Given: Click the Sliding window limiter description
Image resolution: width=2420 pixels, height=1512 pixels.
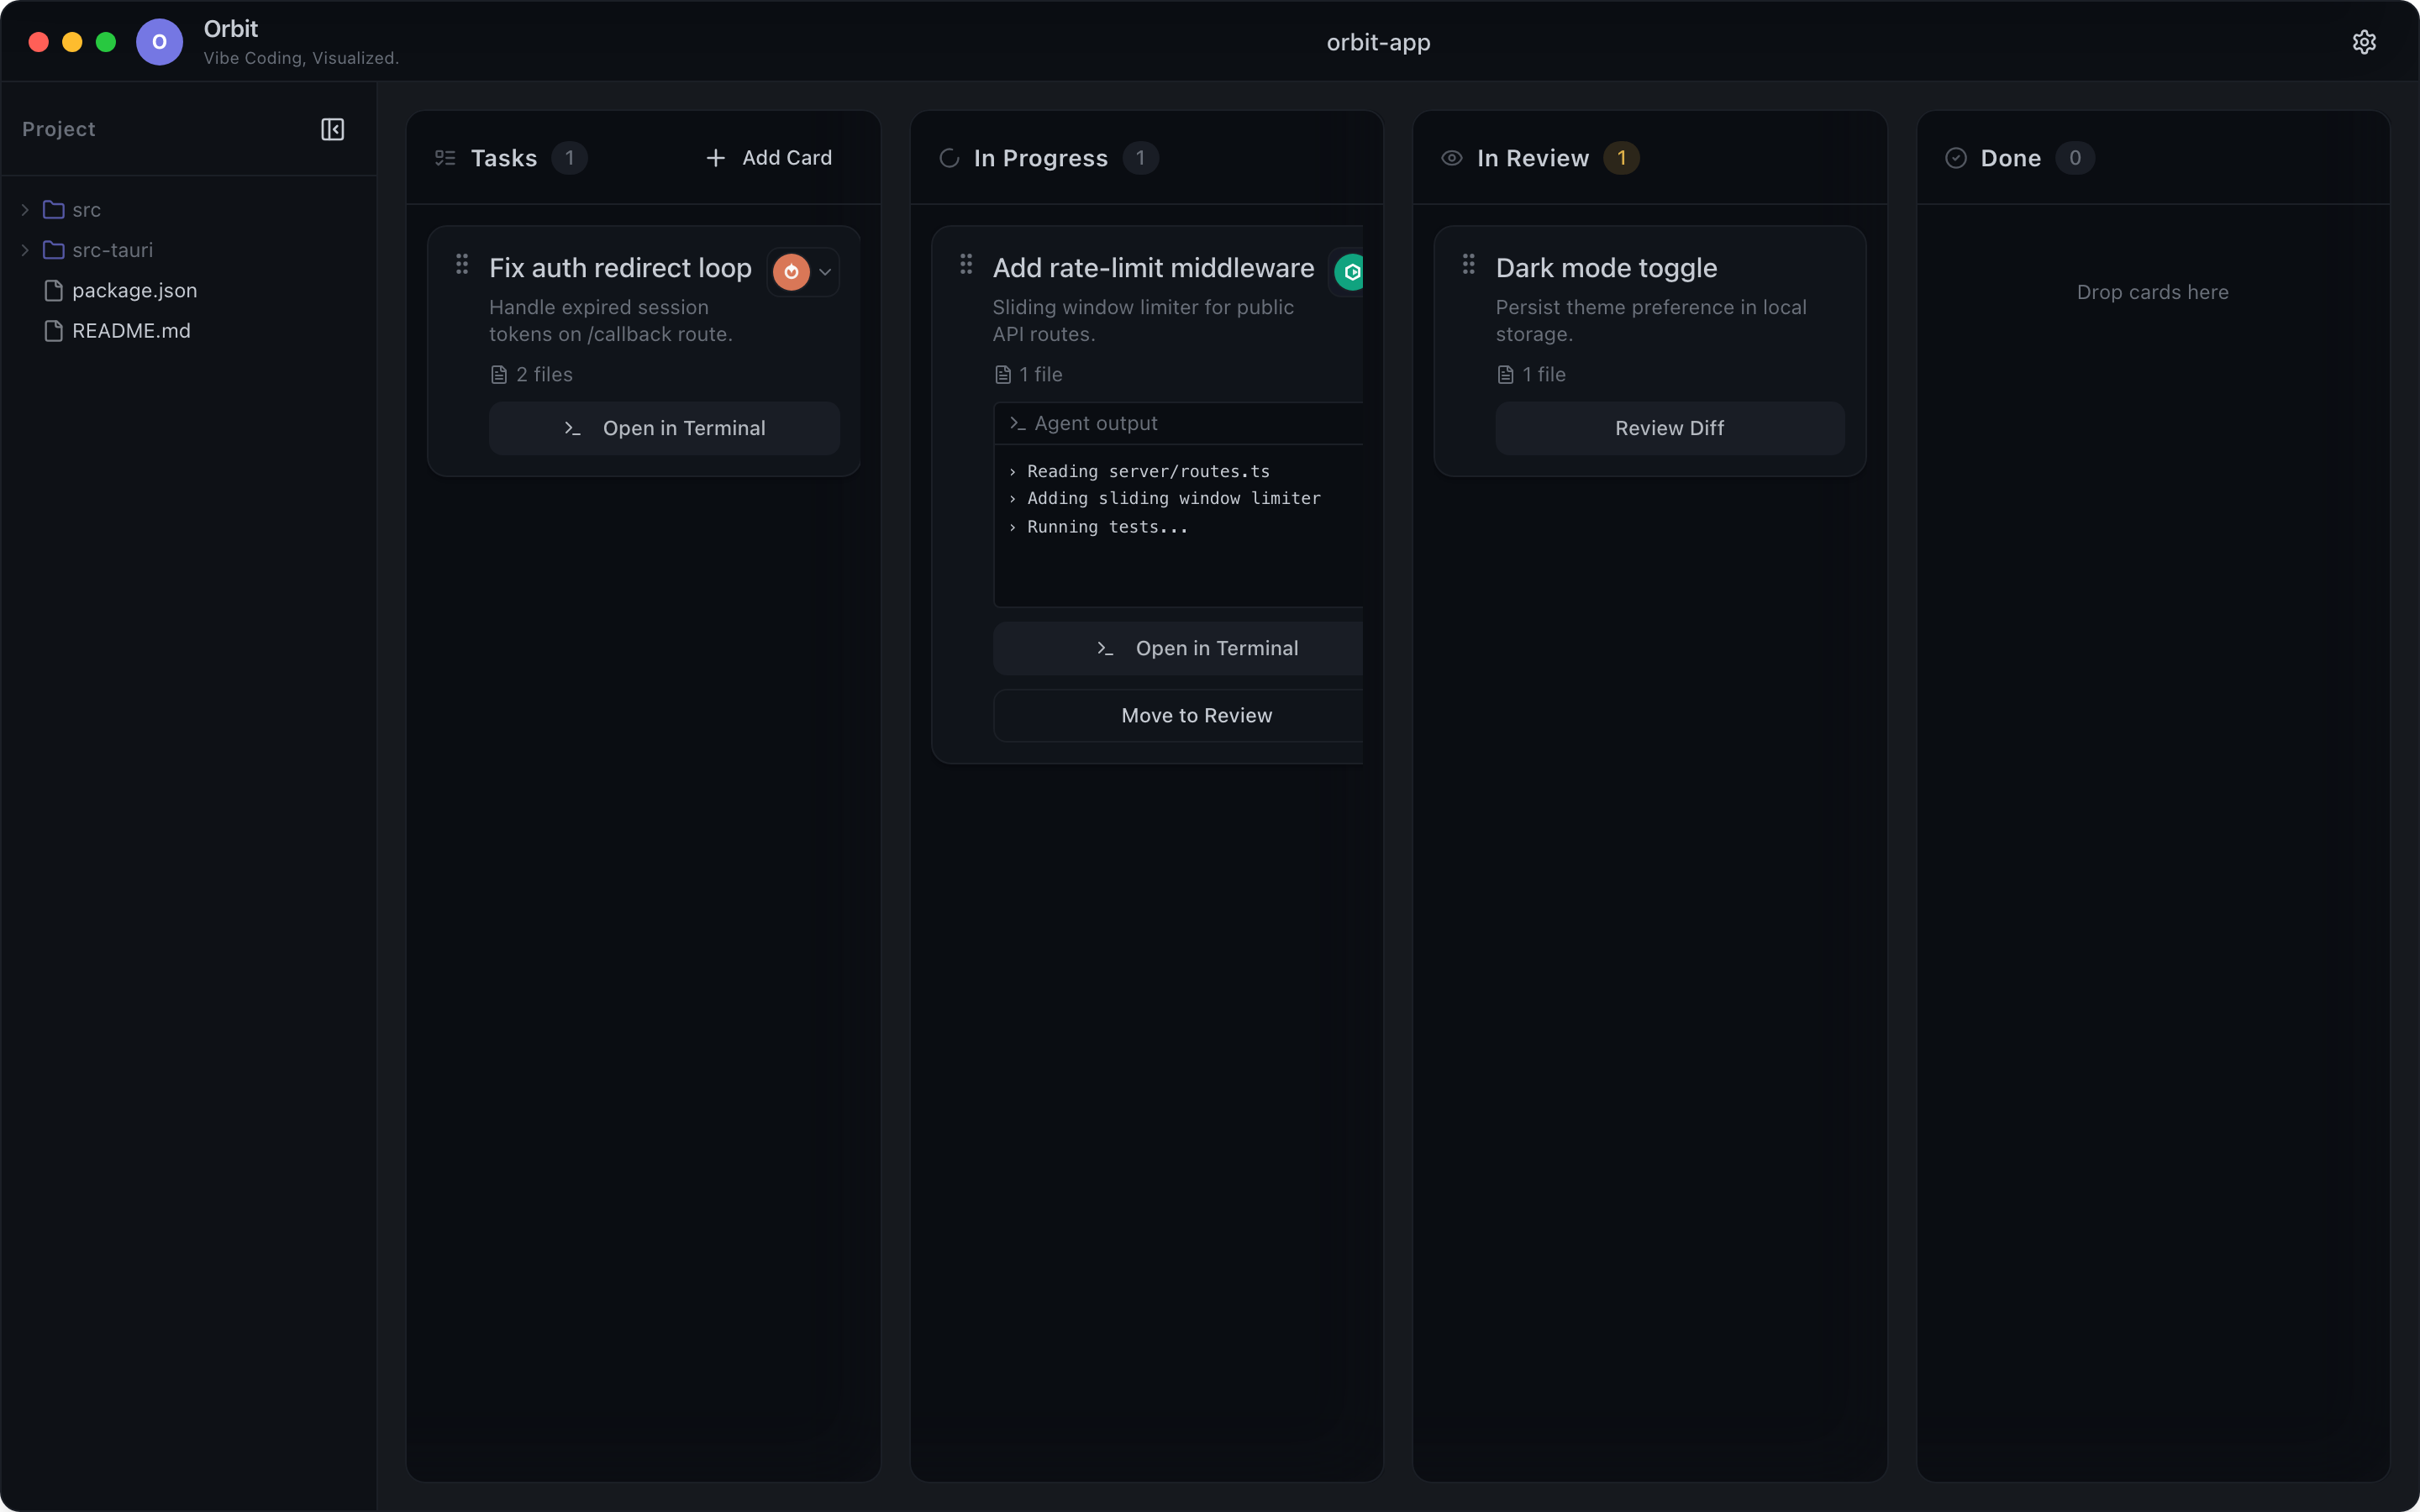Looking at the screenshot, I should point(1143,321).
